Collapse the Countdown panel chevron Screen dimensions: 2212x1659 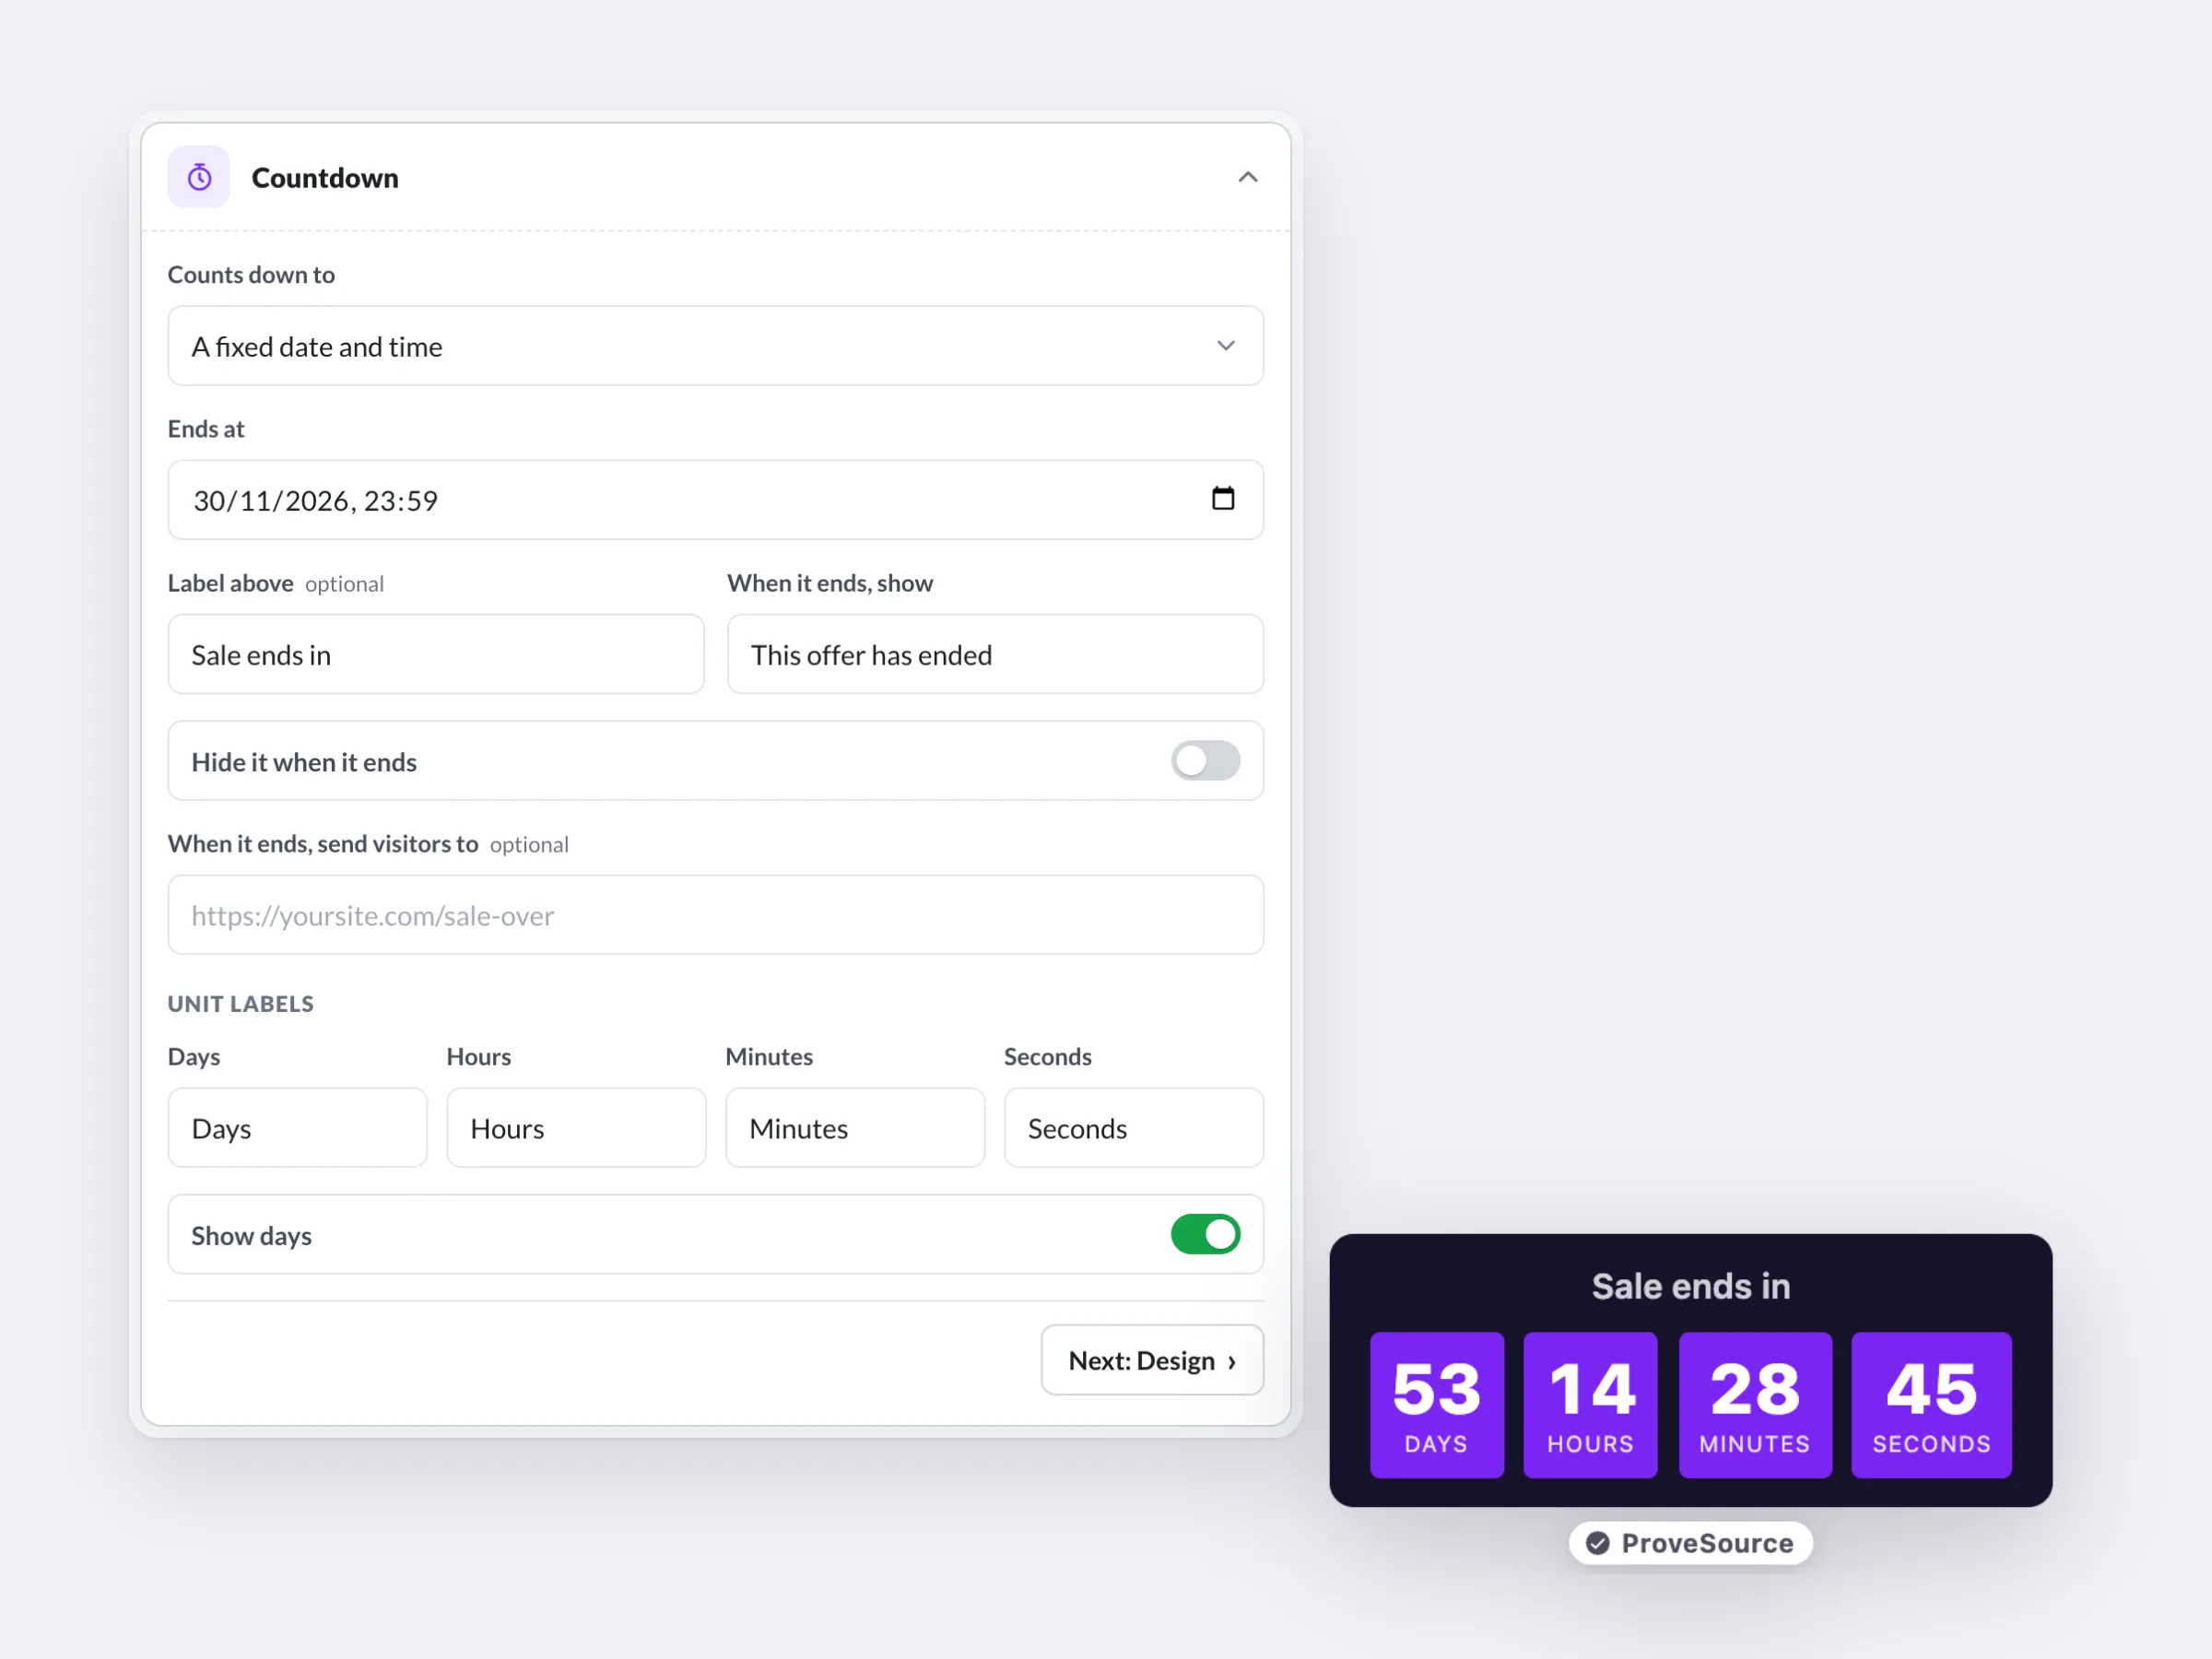pyautogui.click(x=1247, y=177)
